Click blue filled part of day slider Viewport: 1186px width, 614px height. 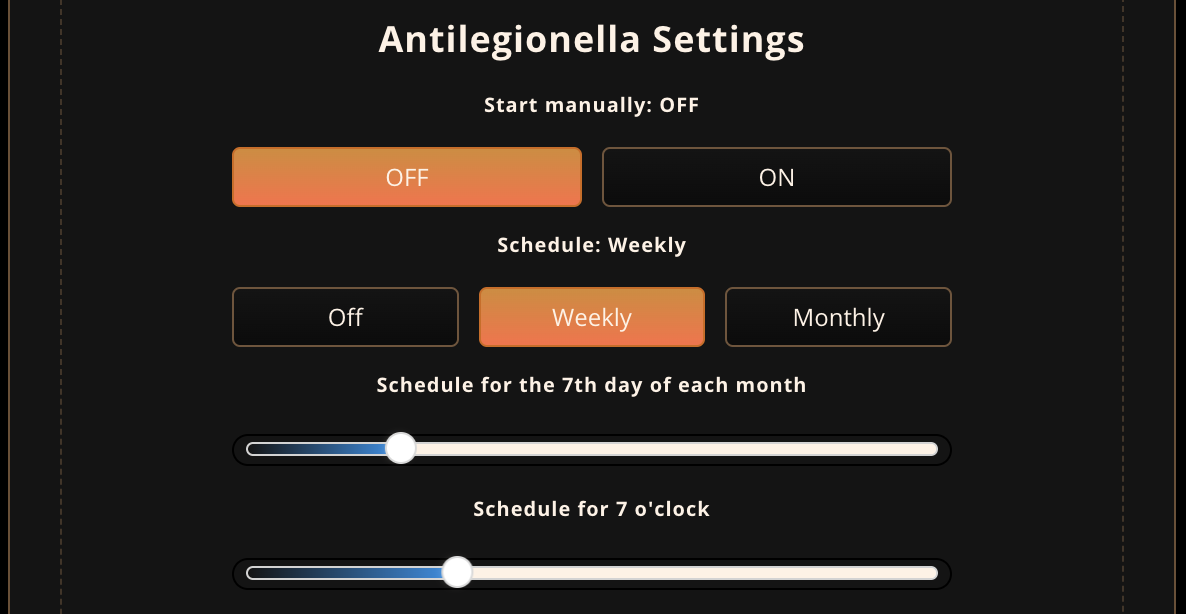click(316, 449)
